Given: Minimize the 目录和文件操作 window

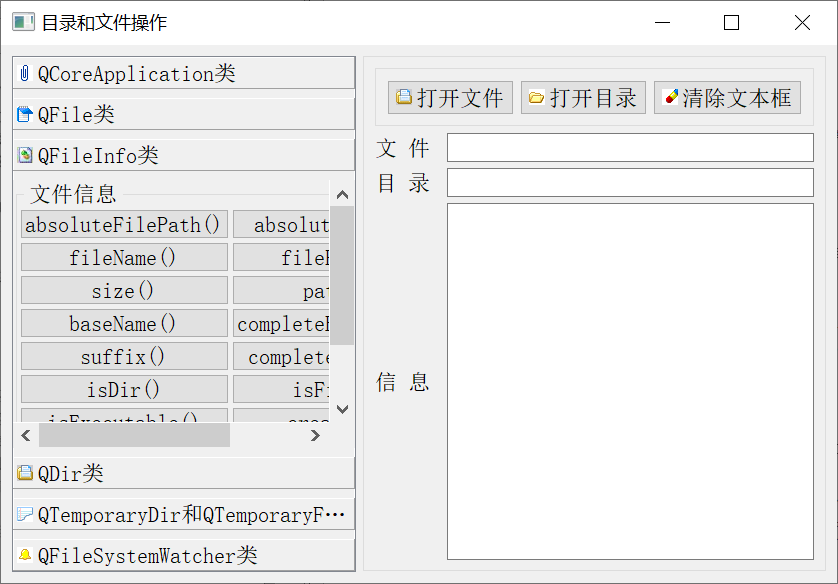Looking at the screenshot, I should (662, 22).
